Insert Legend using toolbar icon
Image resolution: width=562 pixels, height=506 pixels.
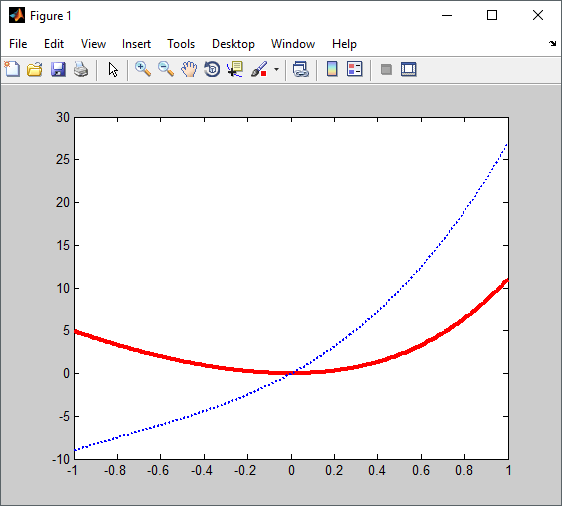point(355,69)
